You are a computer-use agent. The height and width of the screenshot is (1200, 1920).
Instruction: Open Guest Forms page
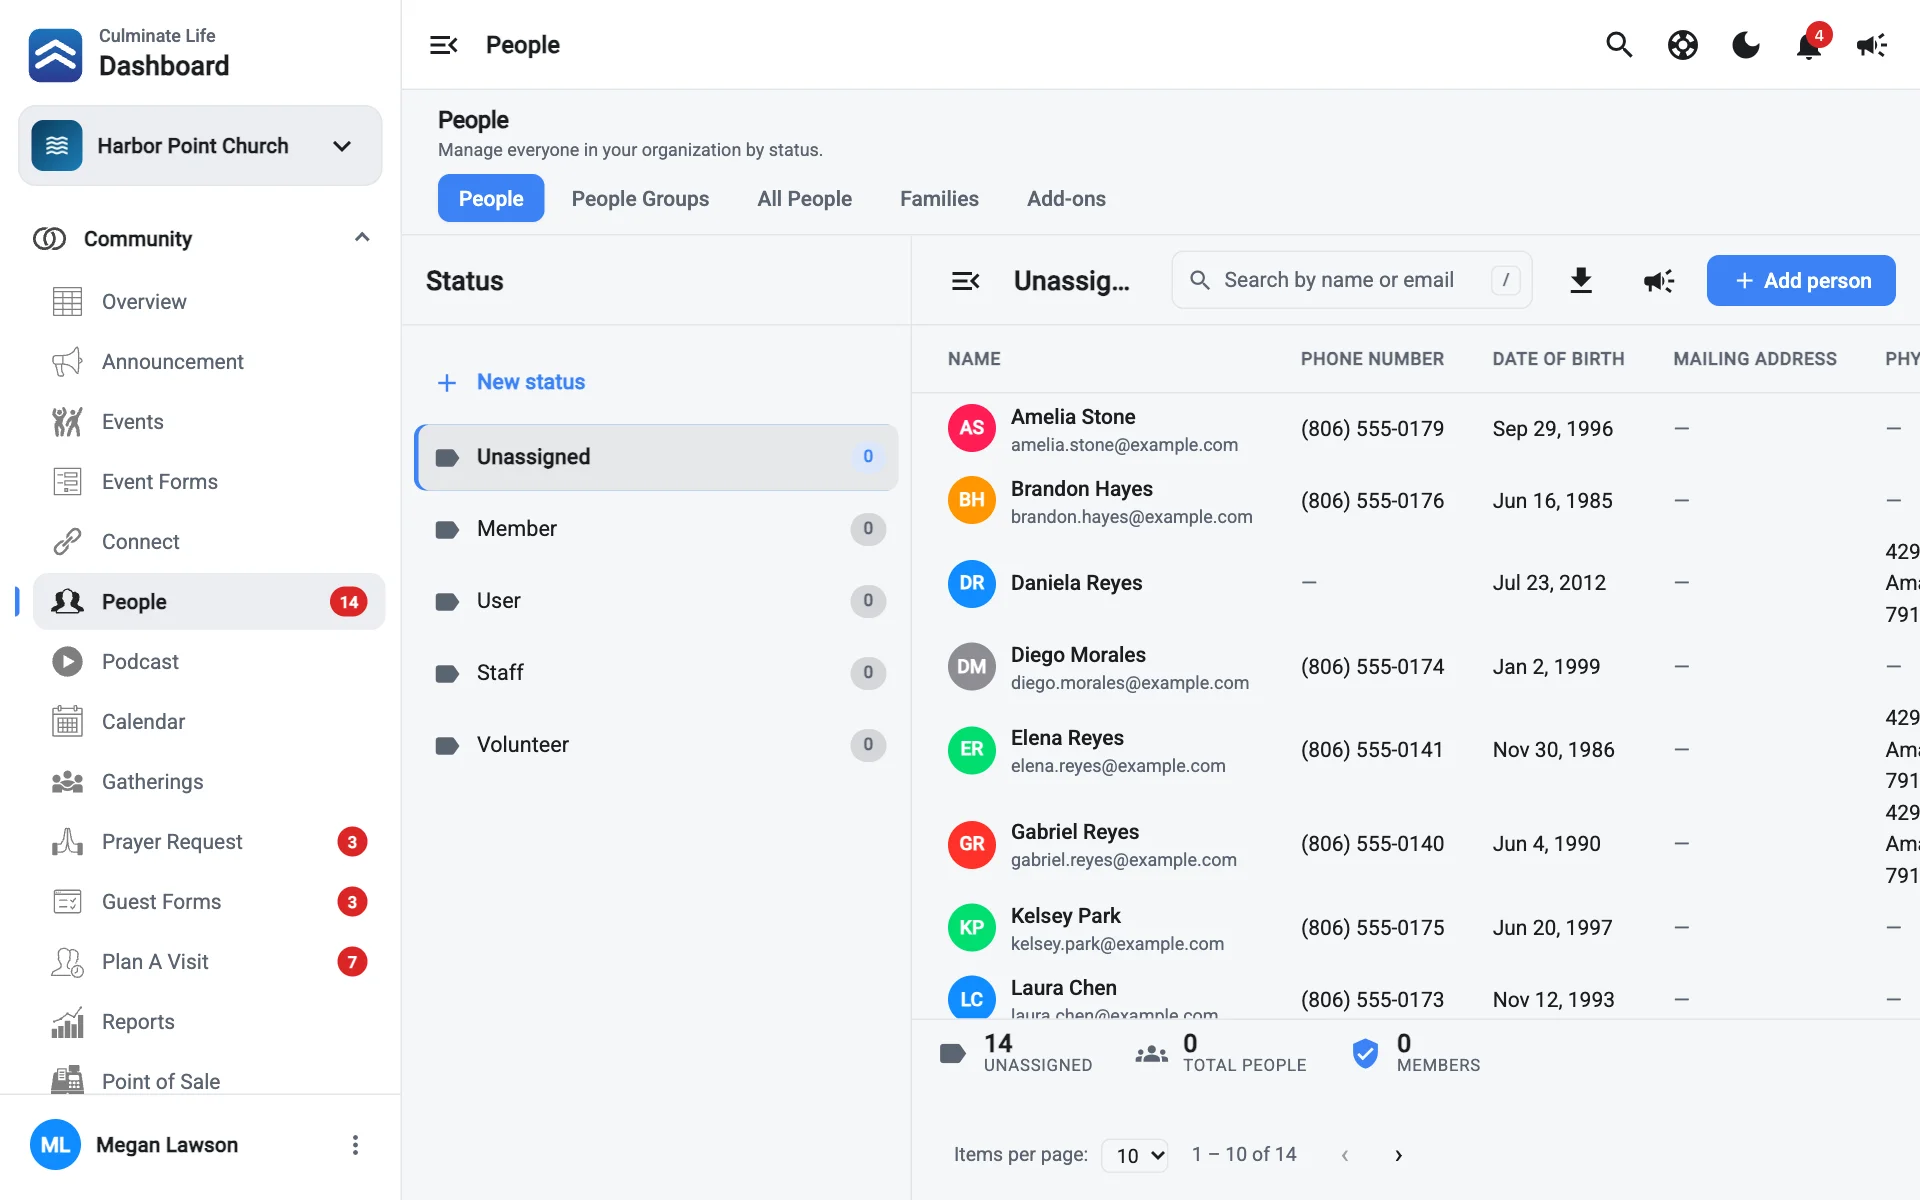208,902
